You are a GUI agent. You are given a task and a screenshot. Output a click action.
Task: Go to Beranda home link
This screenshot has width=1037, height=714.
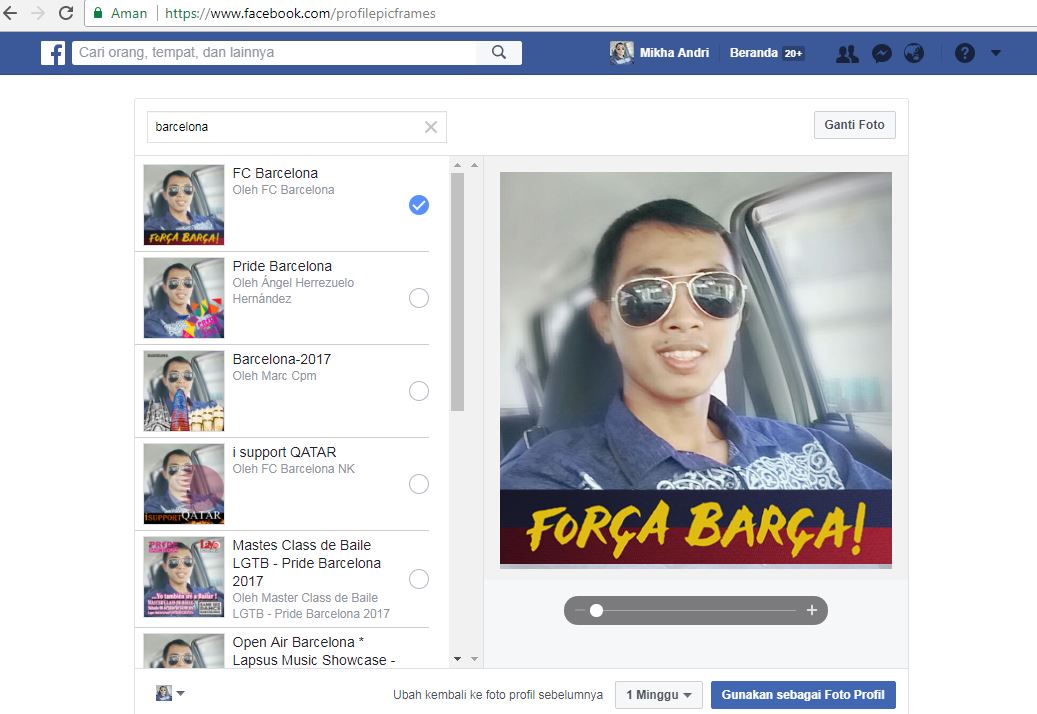coord(753,53)
